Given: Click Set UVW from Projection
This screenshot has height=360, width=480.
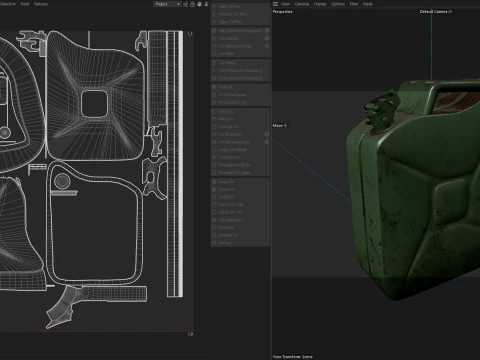Looking at the screenshot, I should pyautogui.click(x=240, y=31).
